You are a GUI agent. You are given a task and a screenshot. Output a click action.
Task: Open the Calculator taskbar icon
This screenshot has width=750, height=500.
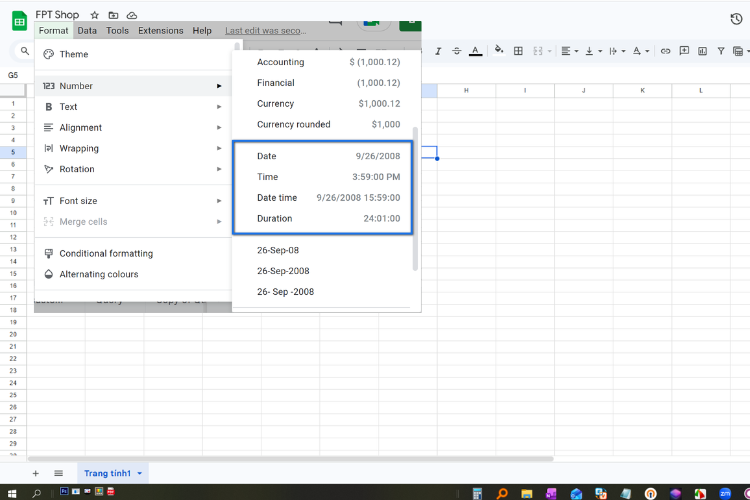(x=477, y=493)
